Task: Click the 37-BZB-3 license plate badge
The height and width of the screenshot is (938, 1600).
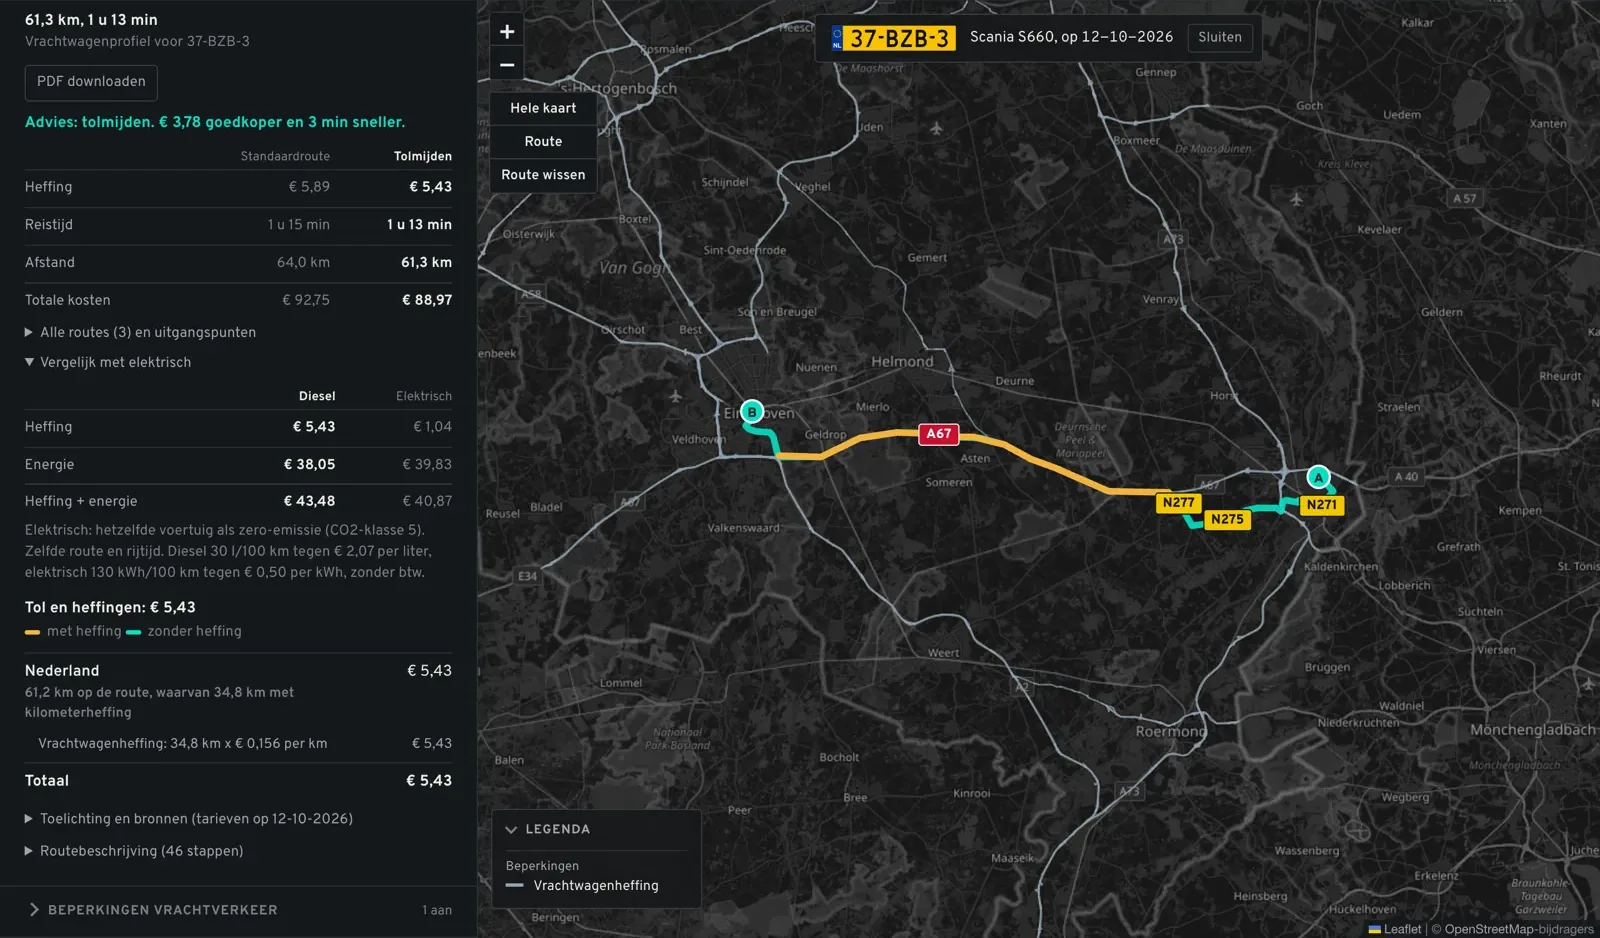Action: click(893, 38)
